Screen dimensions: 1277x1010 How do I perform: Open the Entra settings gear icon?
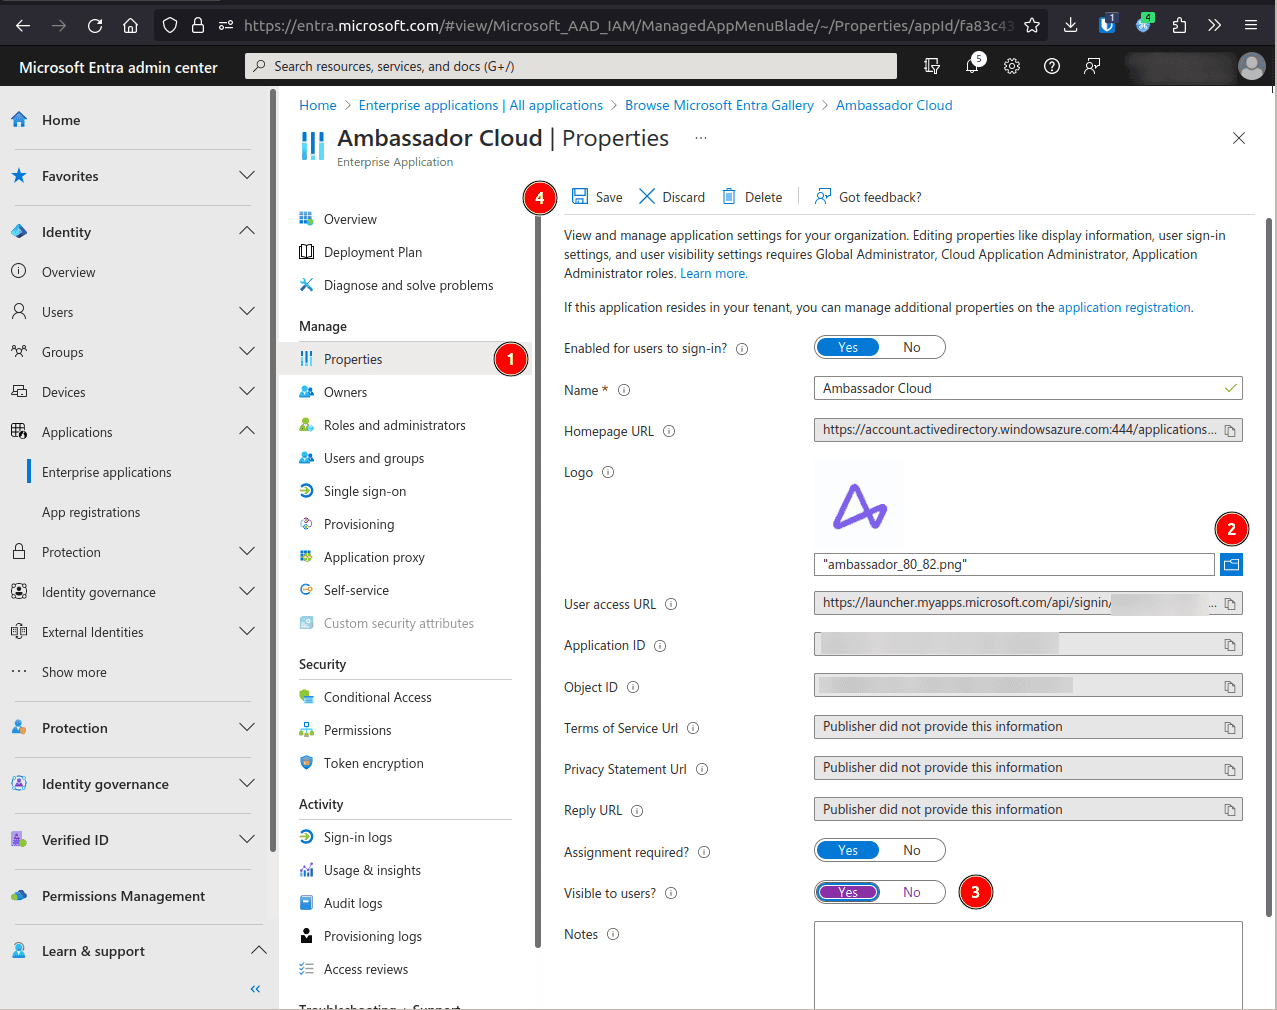(x=1012, y=66)
